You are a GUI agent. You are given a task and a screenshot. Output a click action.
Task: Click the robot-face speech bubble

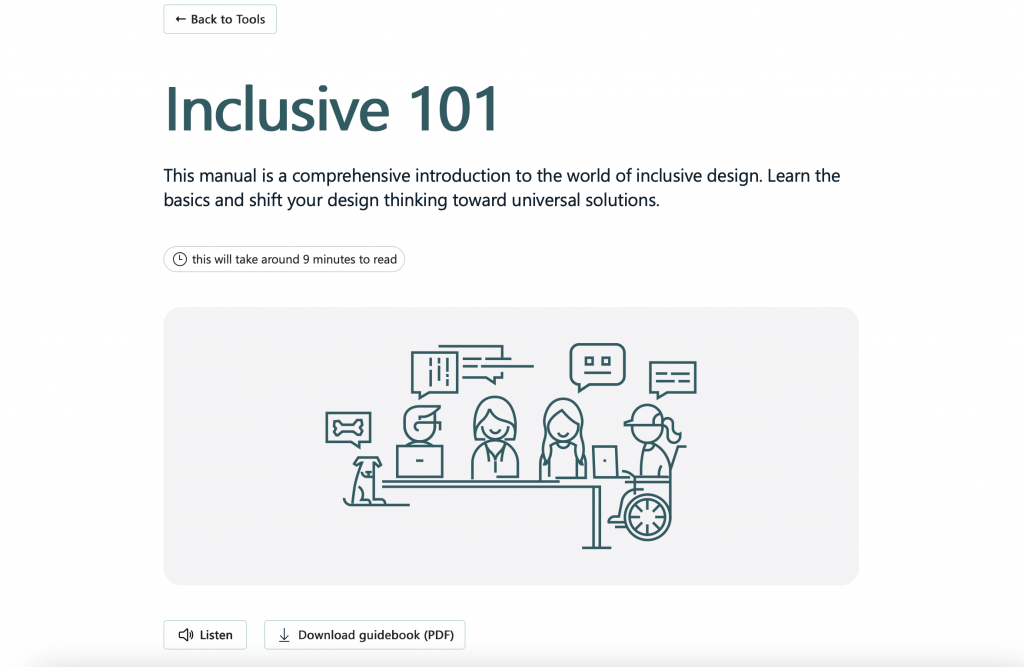click(597, 364)
